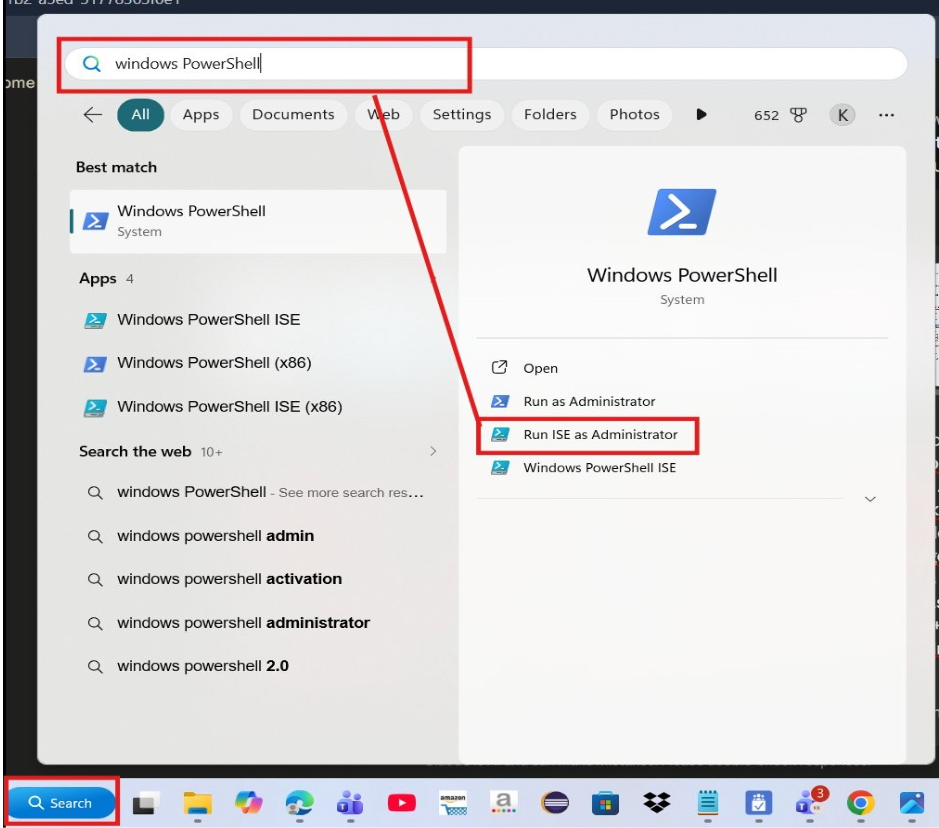Image resolution: width=939 pixels, height=828 pixels.
Task: Open the 652 rewards points trophy
Action: 780,115
